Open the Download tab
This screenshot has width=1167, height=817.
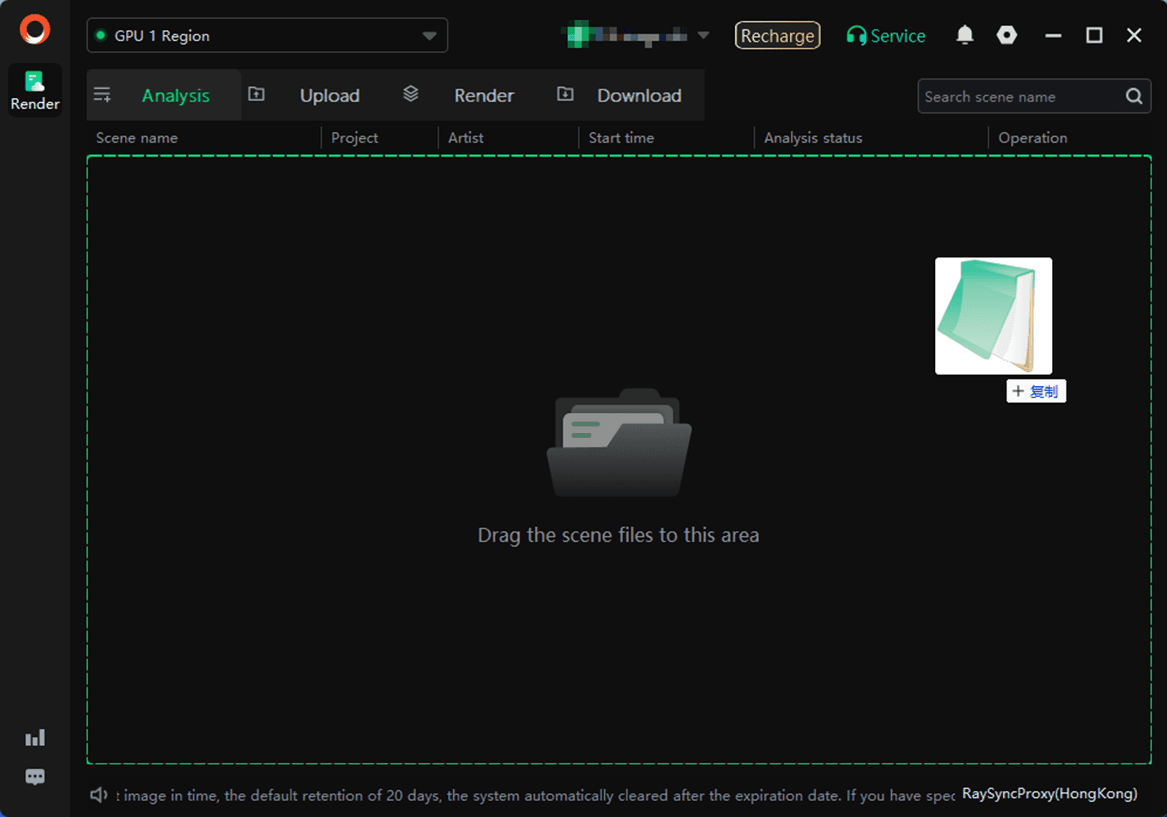(638, 96)
